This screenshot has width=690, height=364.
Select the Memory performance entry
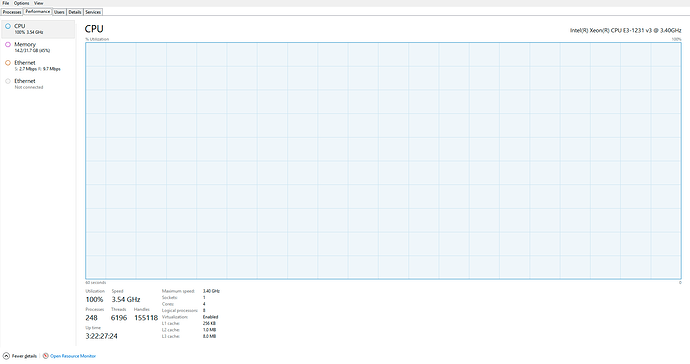point(38,47)
